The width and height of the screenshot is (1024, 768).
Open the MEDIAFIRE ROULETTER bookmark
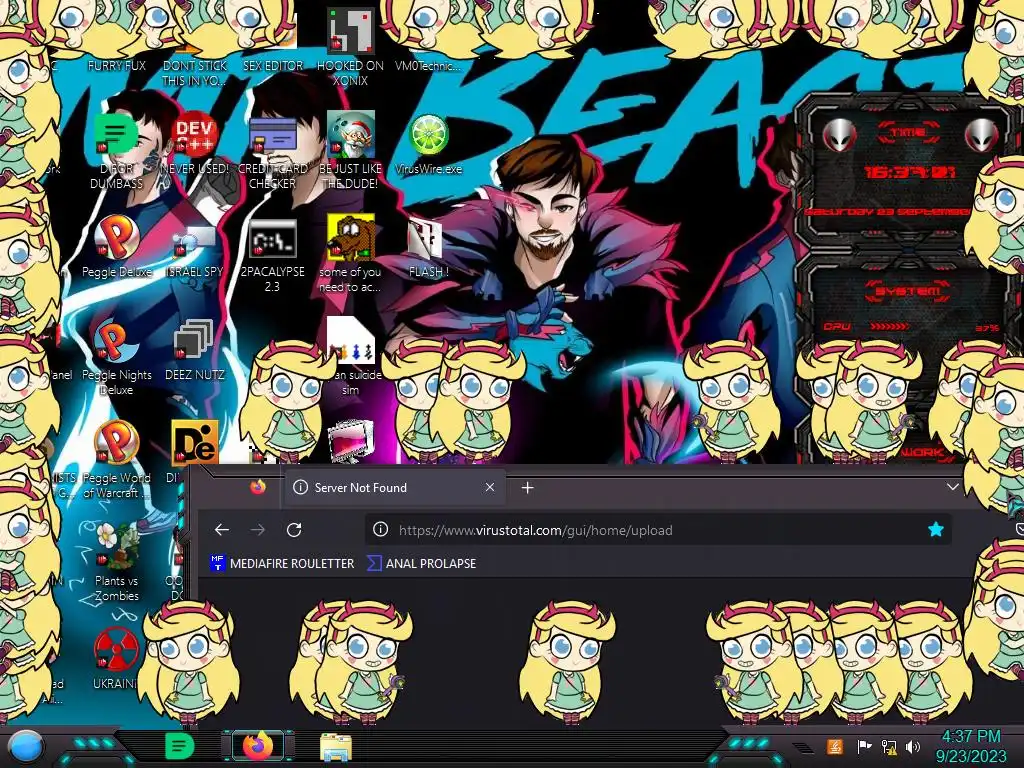(282, 563)
